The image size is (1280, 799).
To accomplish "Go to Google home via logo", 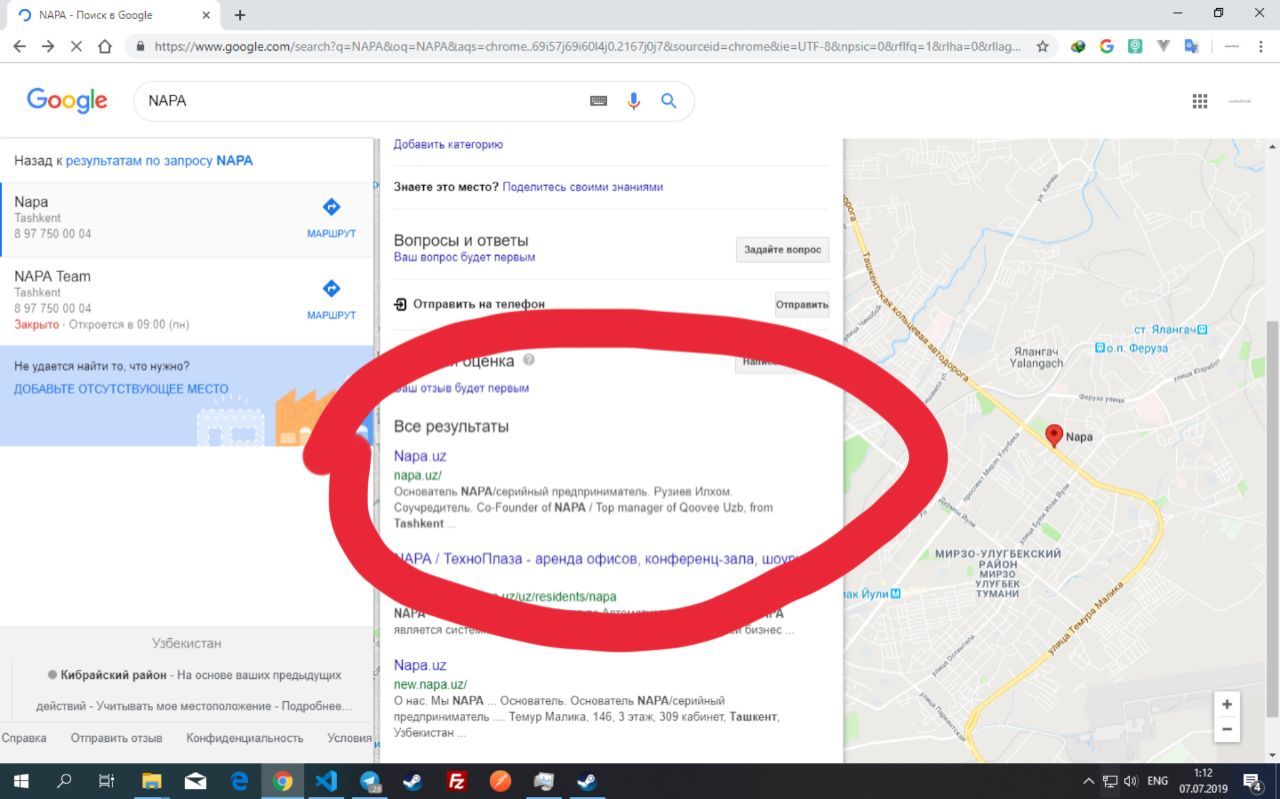I will click(67, 100).
